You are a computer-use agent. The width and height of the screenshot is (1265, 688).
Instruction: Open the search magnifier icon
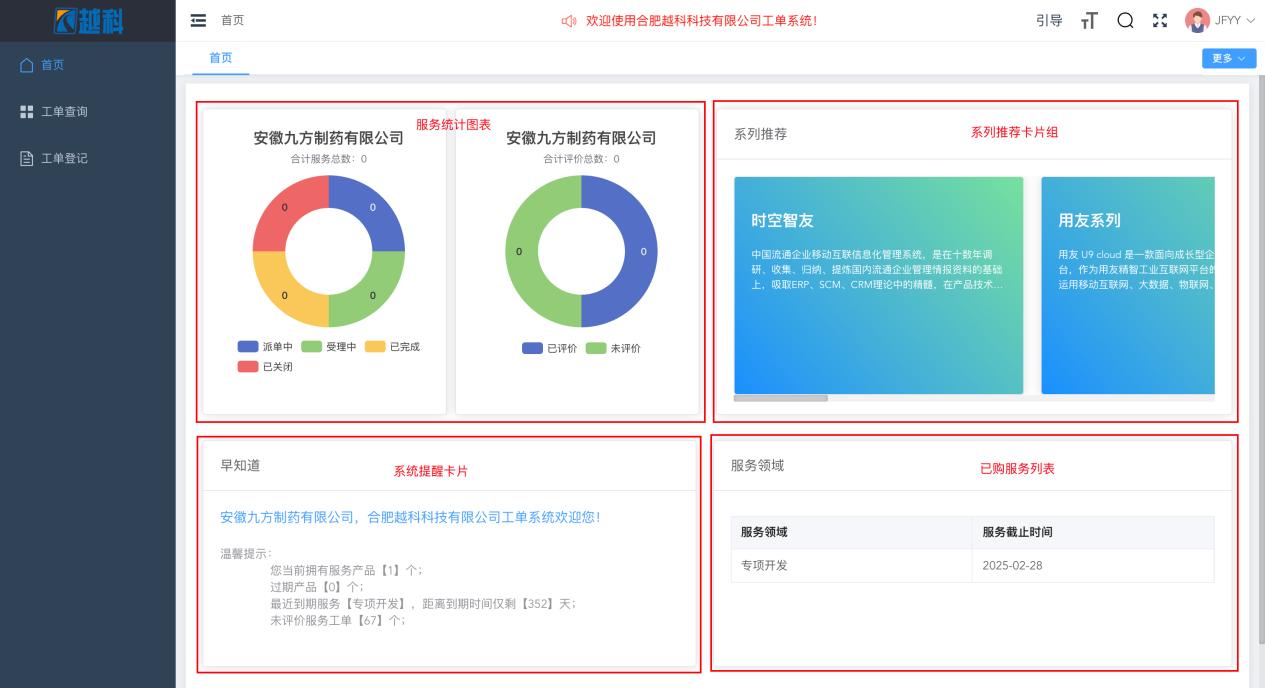1125,20
